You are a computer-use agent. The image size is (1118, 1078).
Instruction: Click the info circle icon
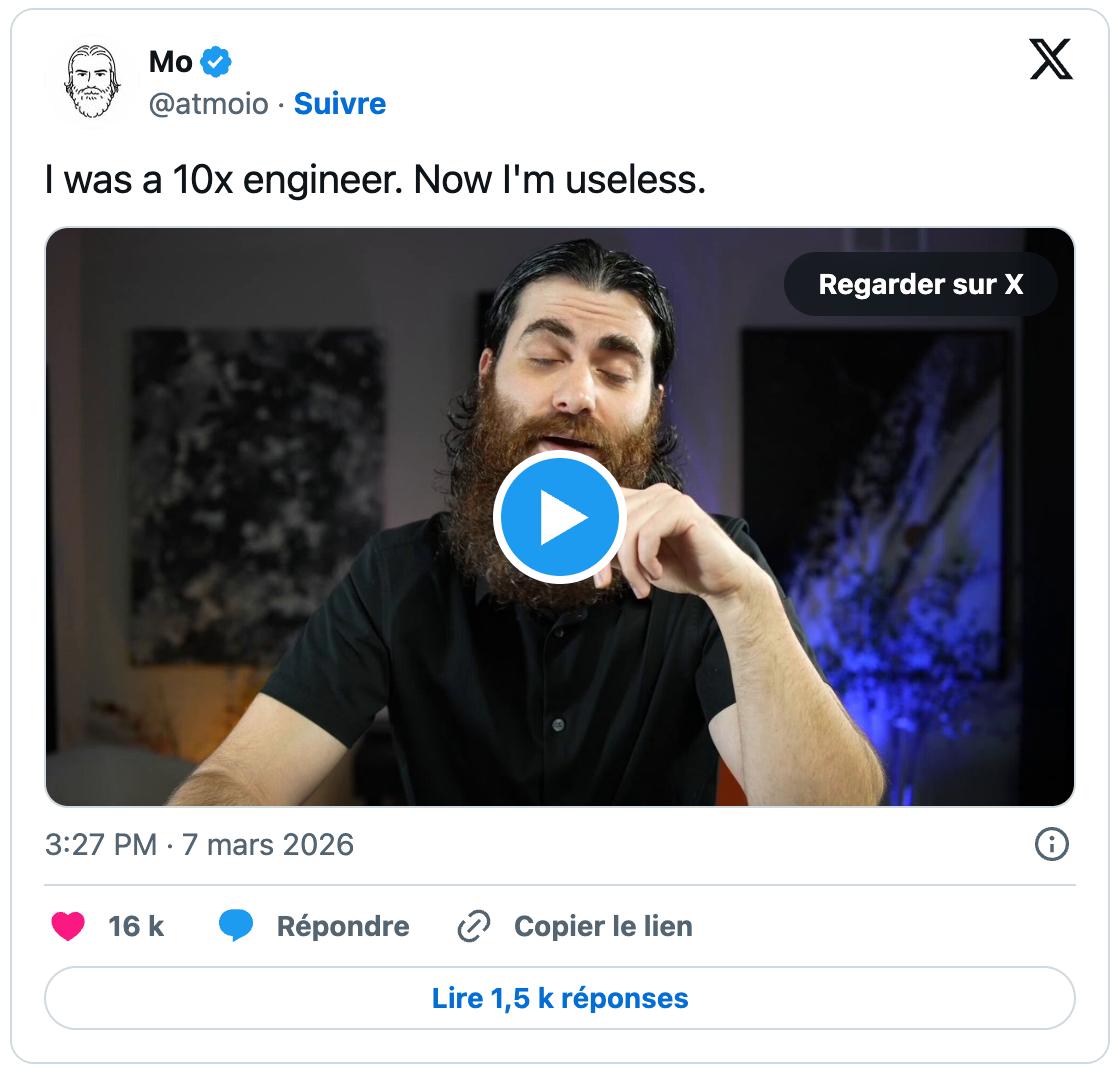1051,845
